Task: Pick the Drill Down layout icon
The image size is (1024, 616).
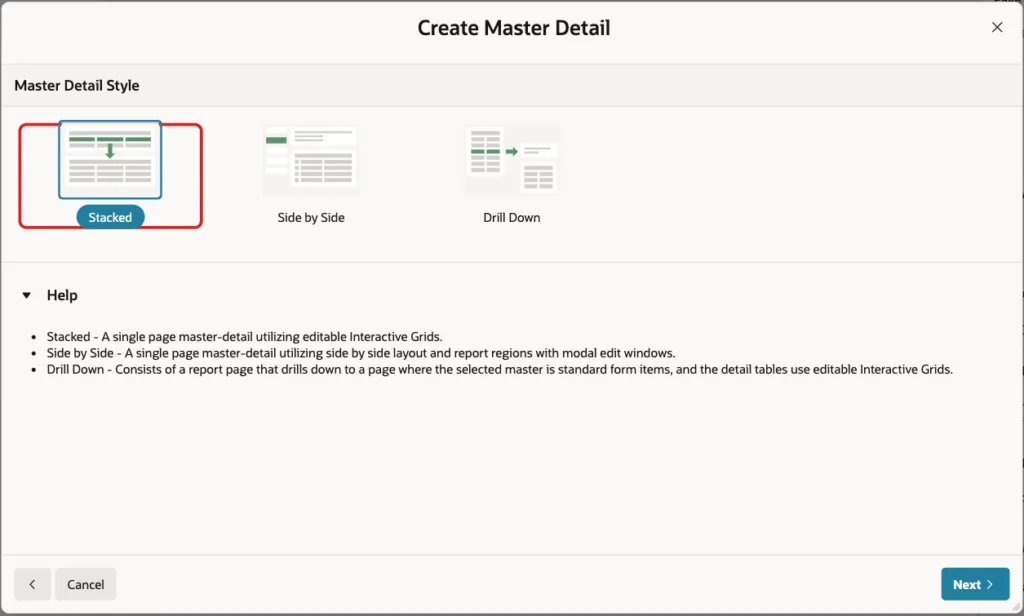Action: [512, 160]
